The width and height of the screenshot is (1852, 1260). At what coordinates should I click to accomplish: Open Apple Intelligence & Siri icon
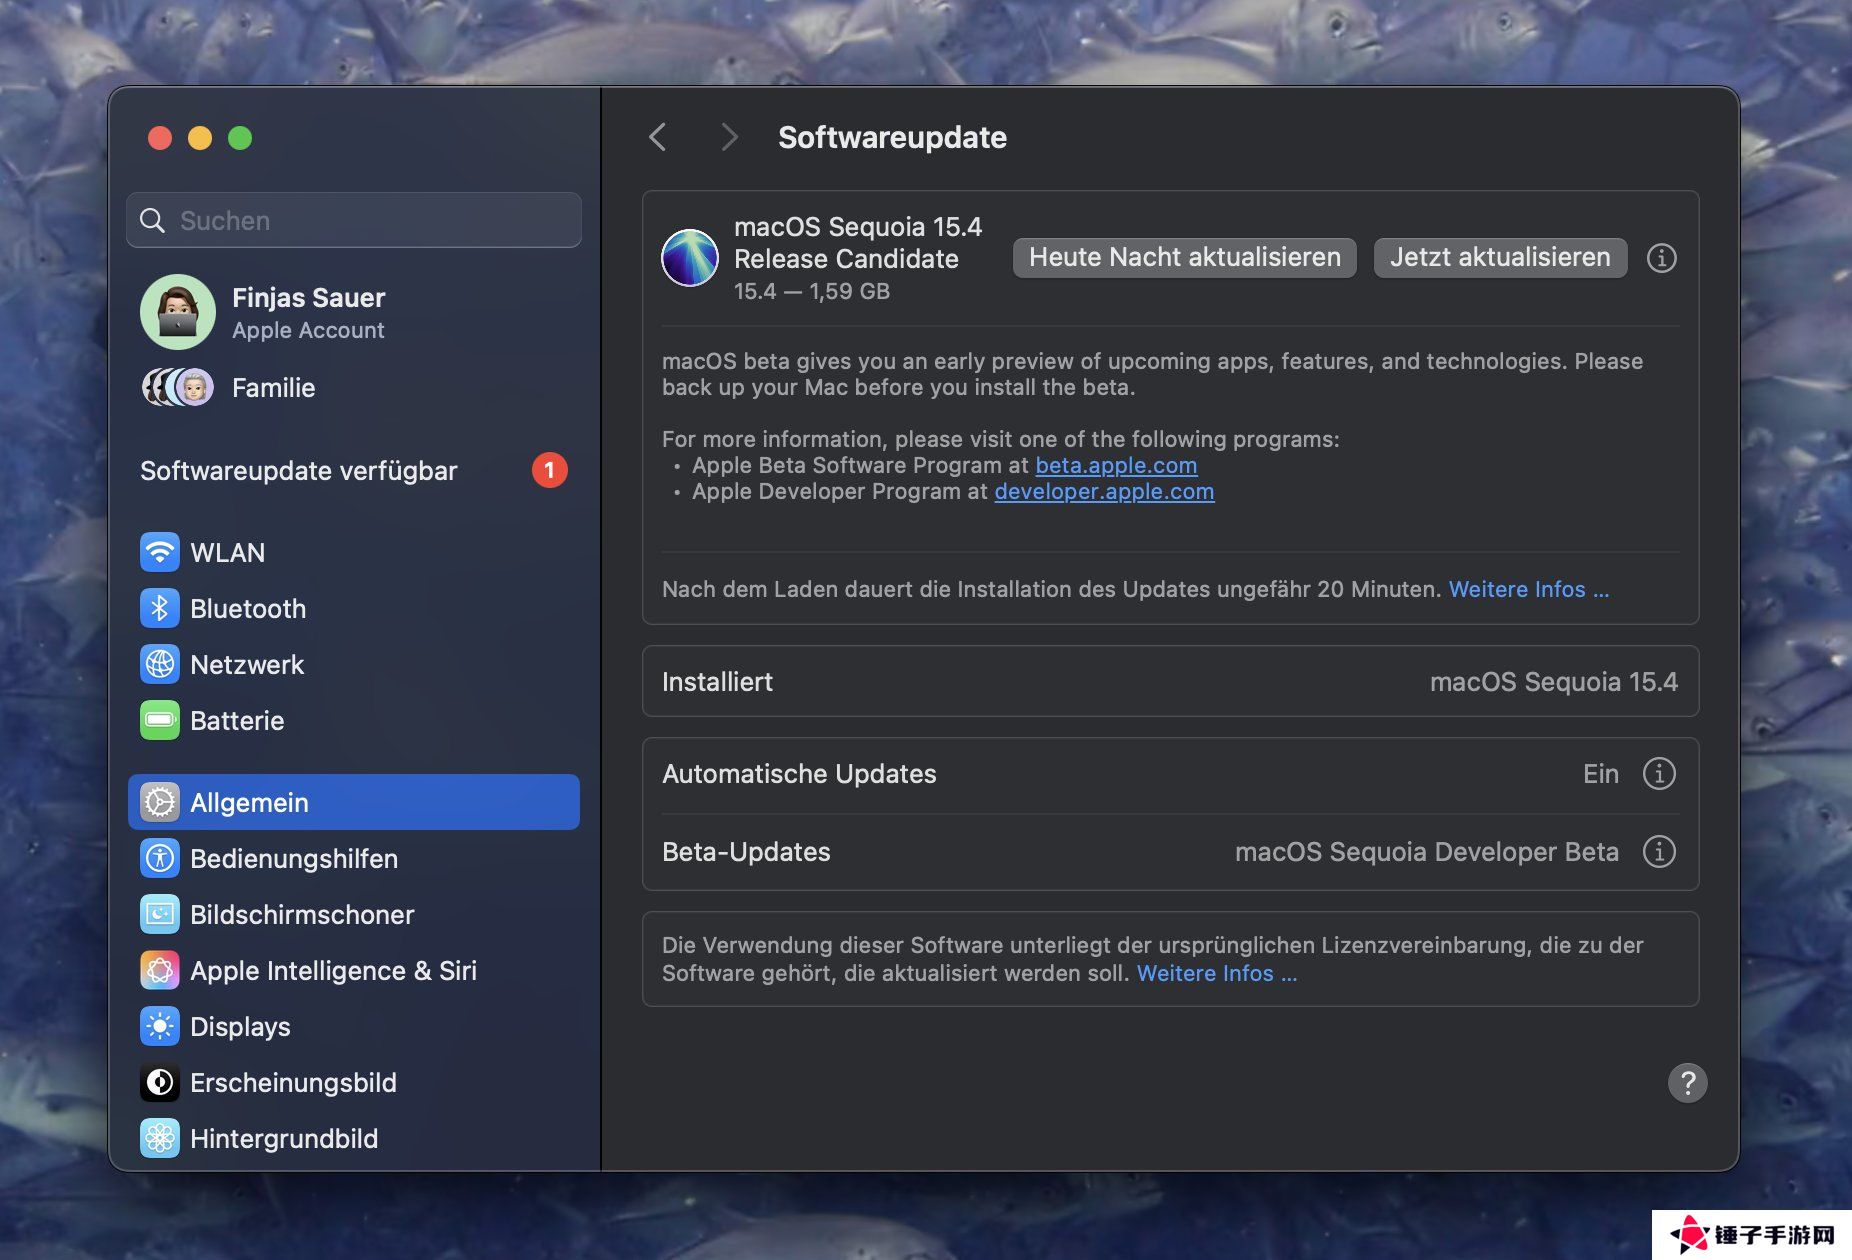tap(160, 970)
